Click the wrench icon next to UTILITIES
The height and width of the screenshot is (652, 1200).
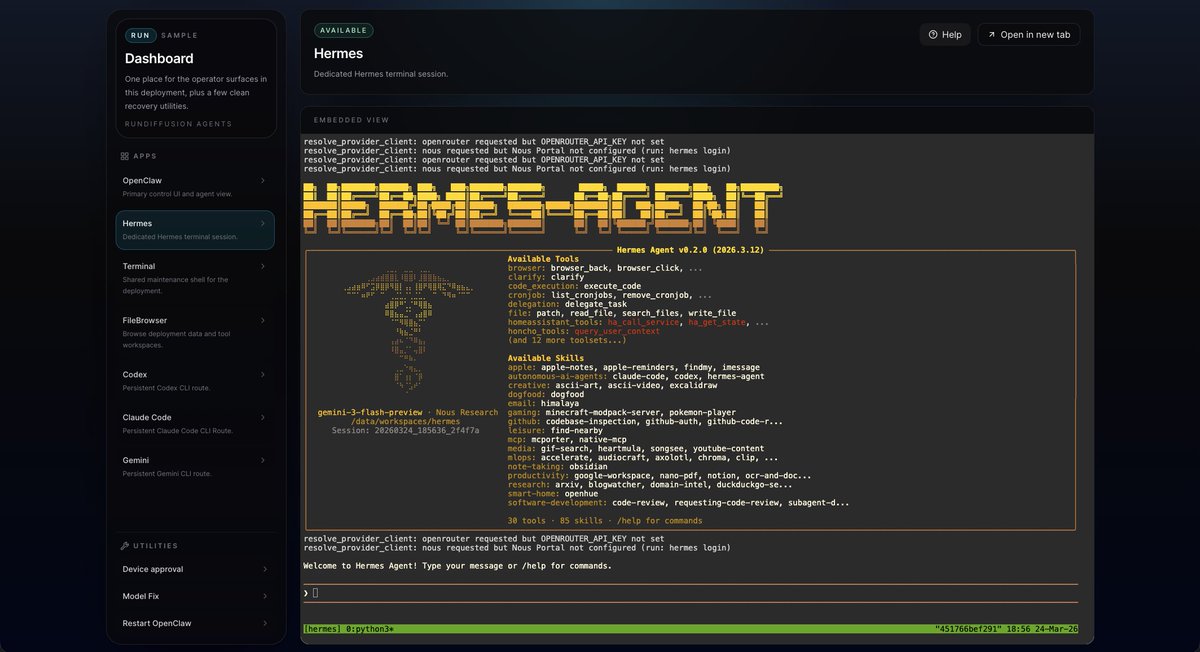(125, 546)
